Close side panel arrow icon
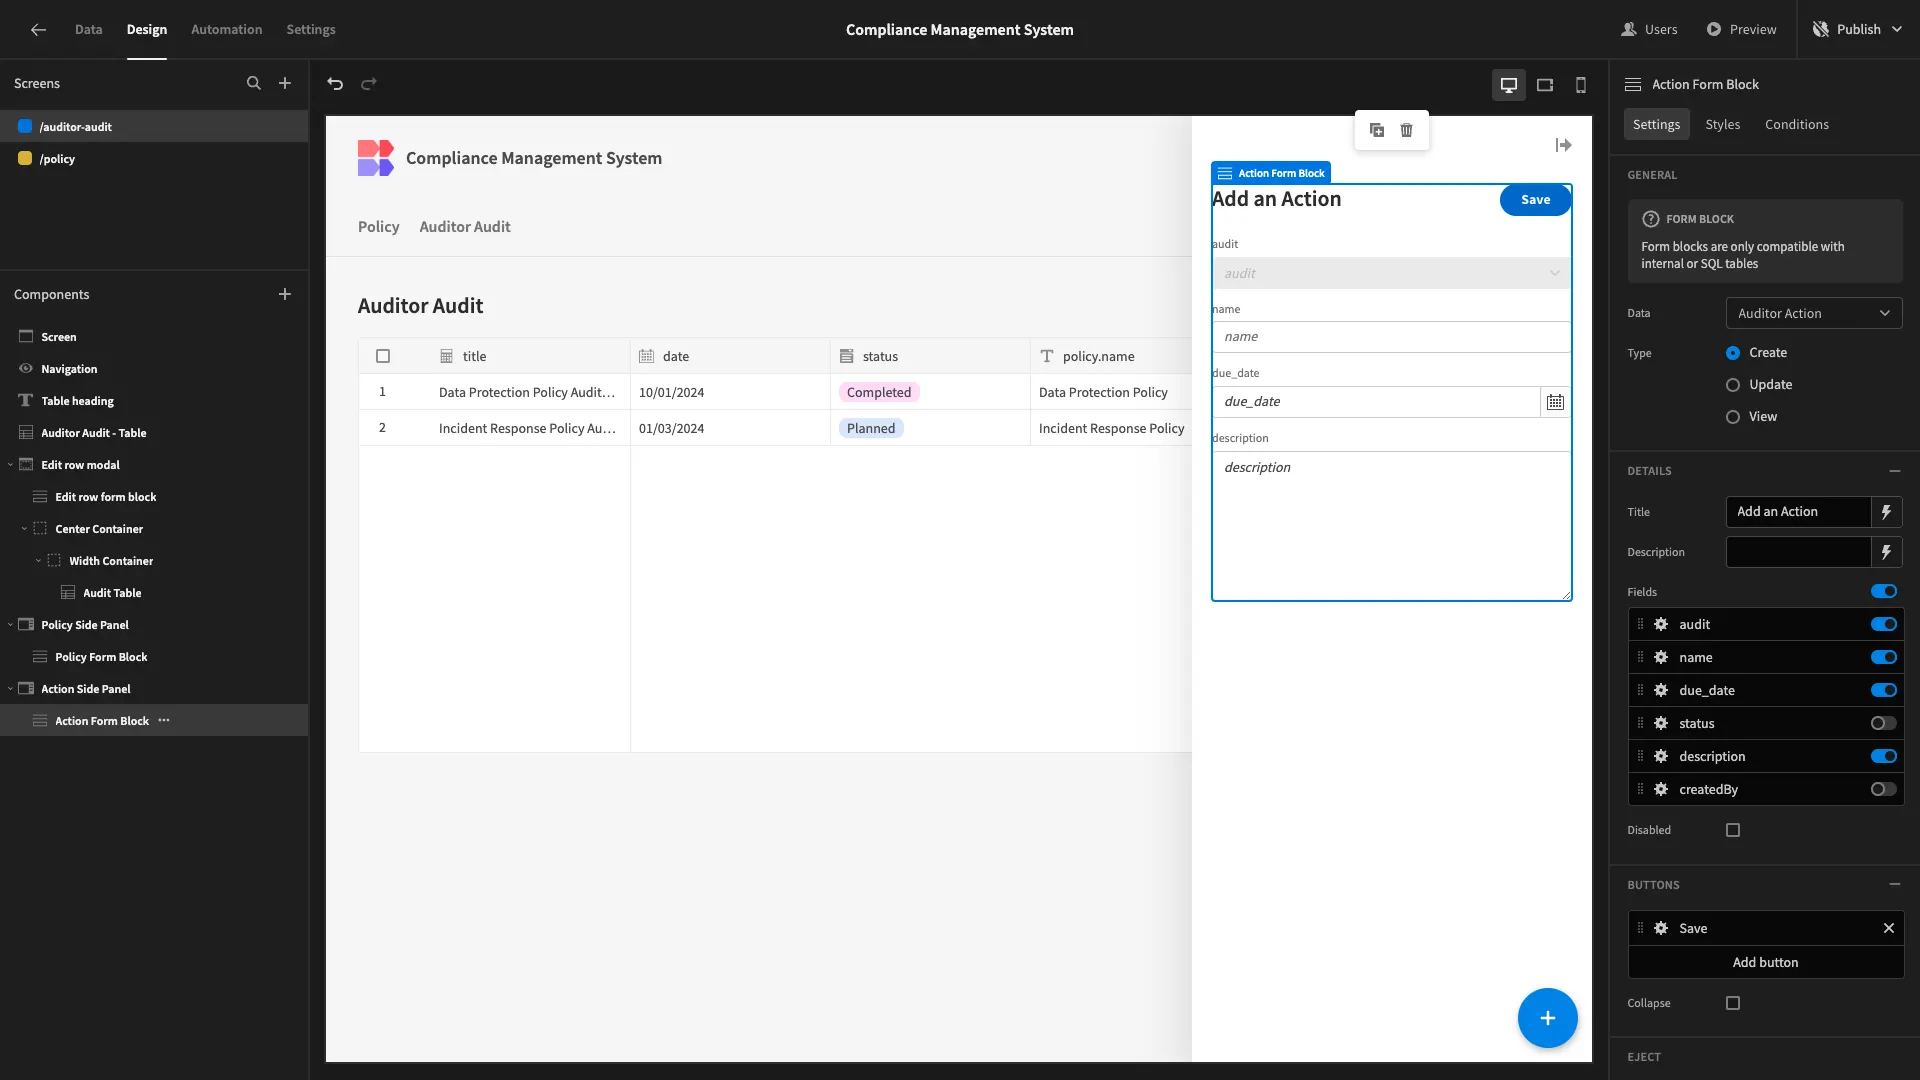 click(x=1564, y=145)
